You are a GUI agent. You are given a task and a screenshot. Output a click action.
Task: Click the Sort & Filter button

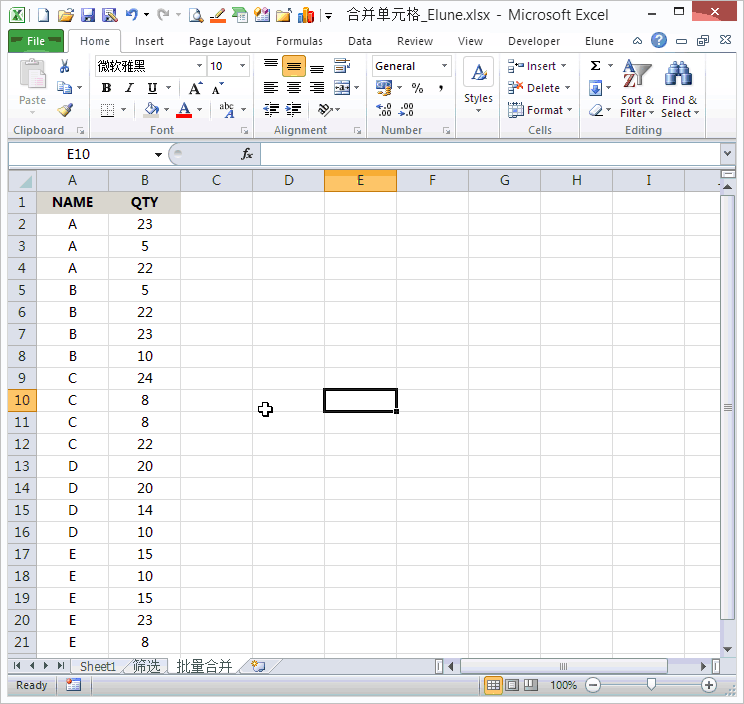[x=637, y=90]
